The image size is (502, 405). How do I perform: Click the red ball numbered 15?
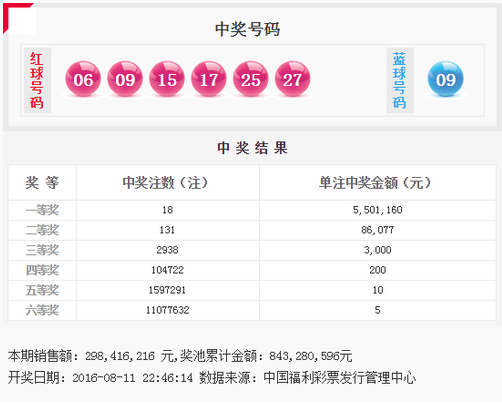tap(167, 79)
